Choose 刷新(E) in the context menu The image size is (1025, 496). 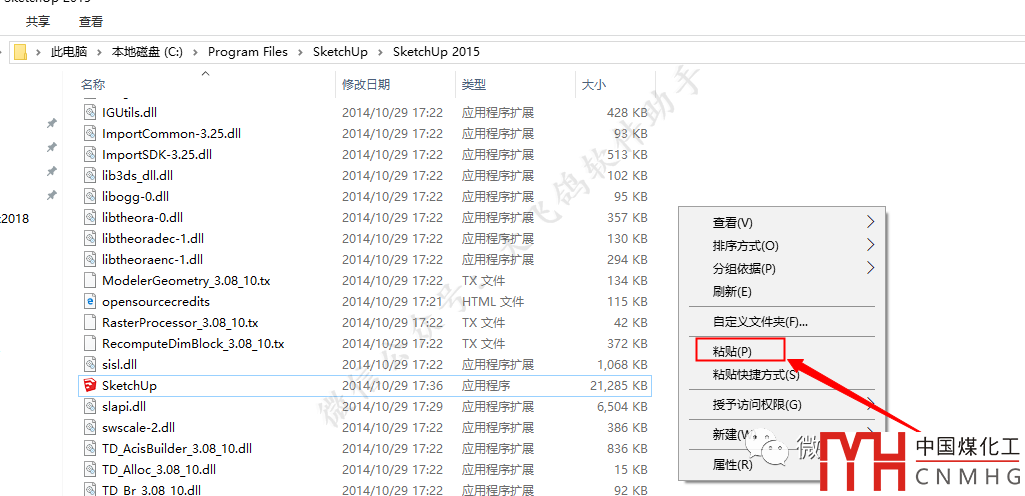pos(732,291)
